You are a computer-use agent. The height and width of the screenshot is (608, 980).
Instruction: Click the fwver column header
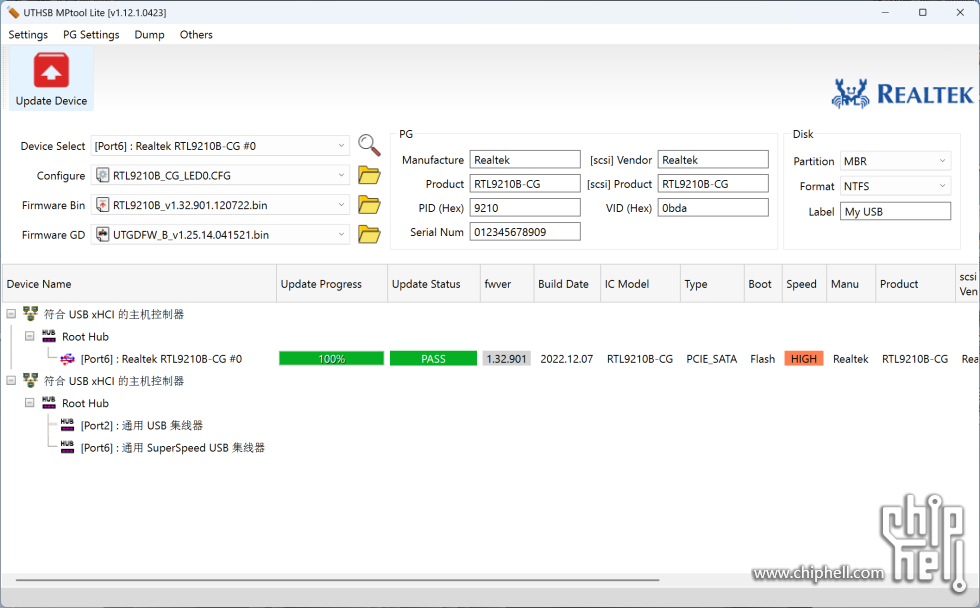pos(507,284)
